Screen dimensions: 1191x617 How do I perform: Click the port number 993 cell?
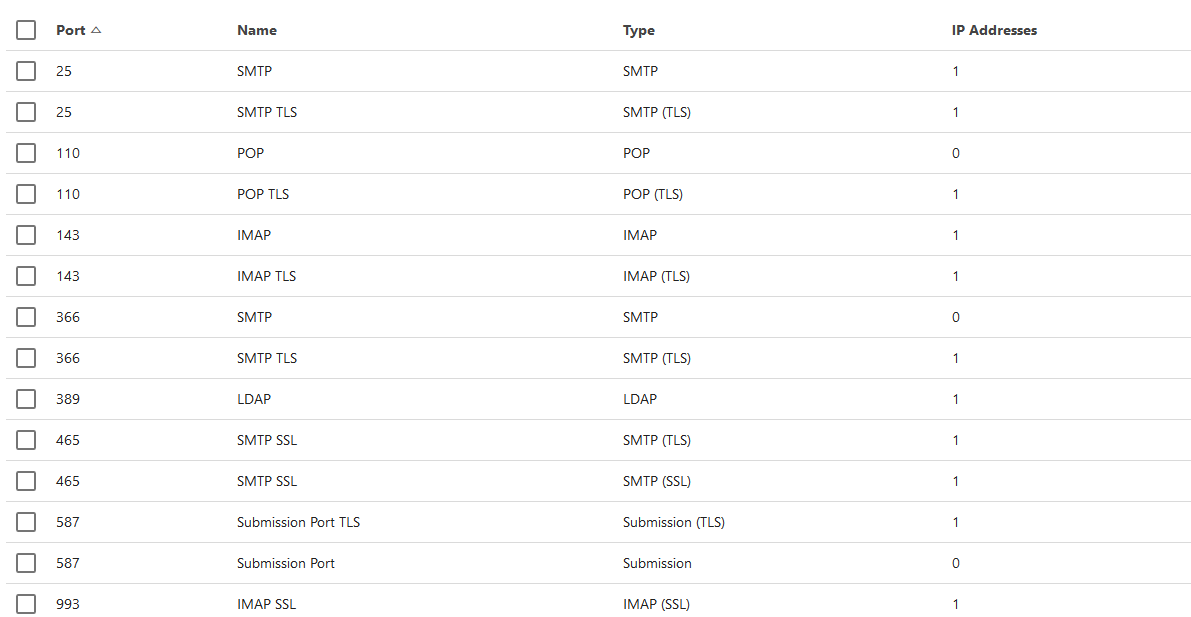tap(68, 604)
